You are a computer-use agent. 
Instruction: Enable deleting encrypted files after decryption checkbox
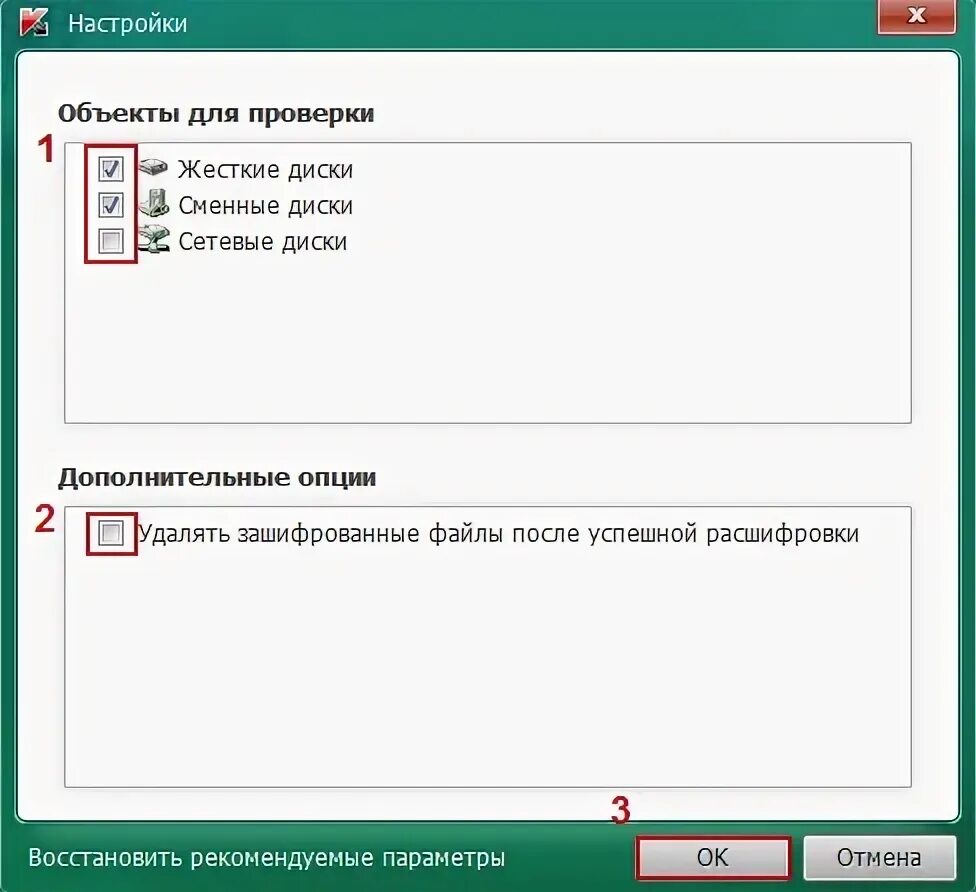click(111, 533)
